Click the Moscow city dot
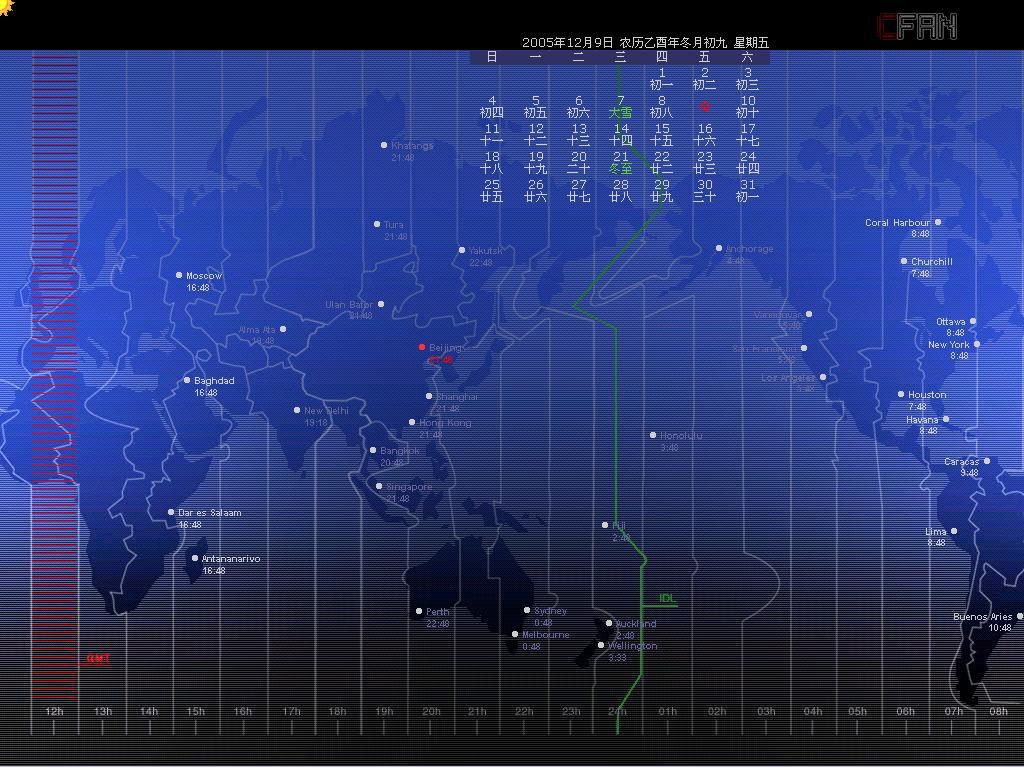Viewport: 1024px width, 768px height. click(x=179, y=275)
